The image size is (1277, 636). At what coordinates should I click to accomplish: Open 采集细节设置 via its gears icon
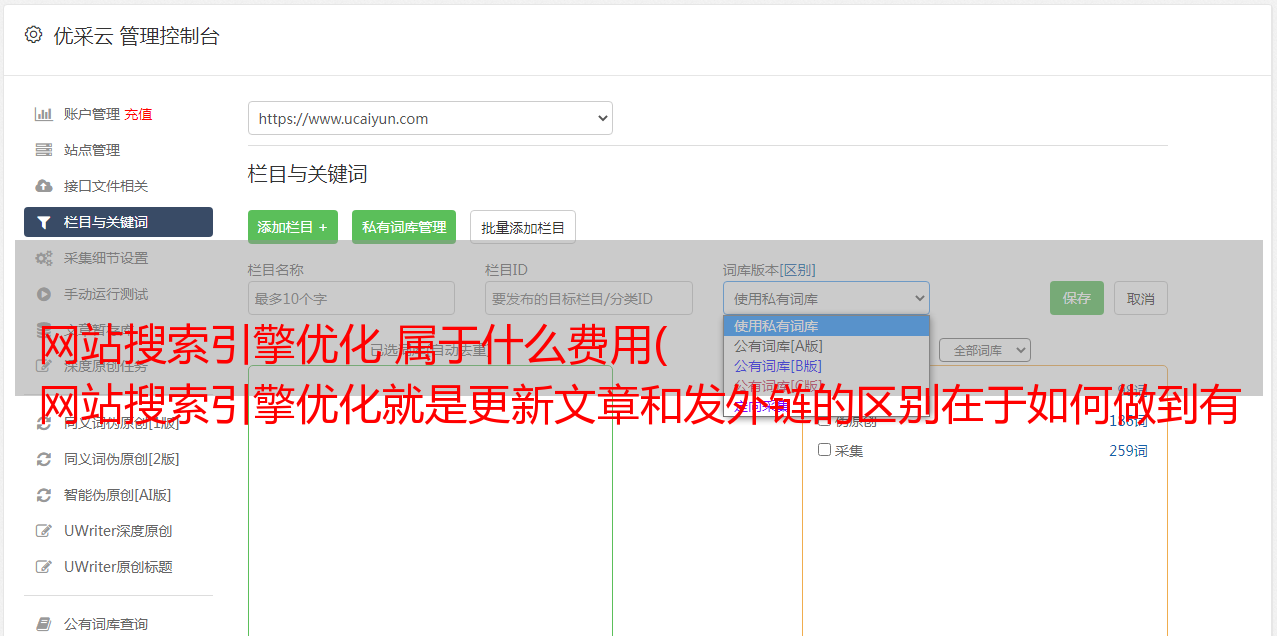click(44, 258)
